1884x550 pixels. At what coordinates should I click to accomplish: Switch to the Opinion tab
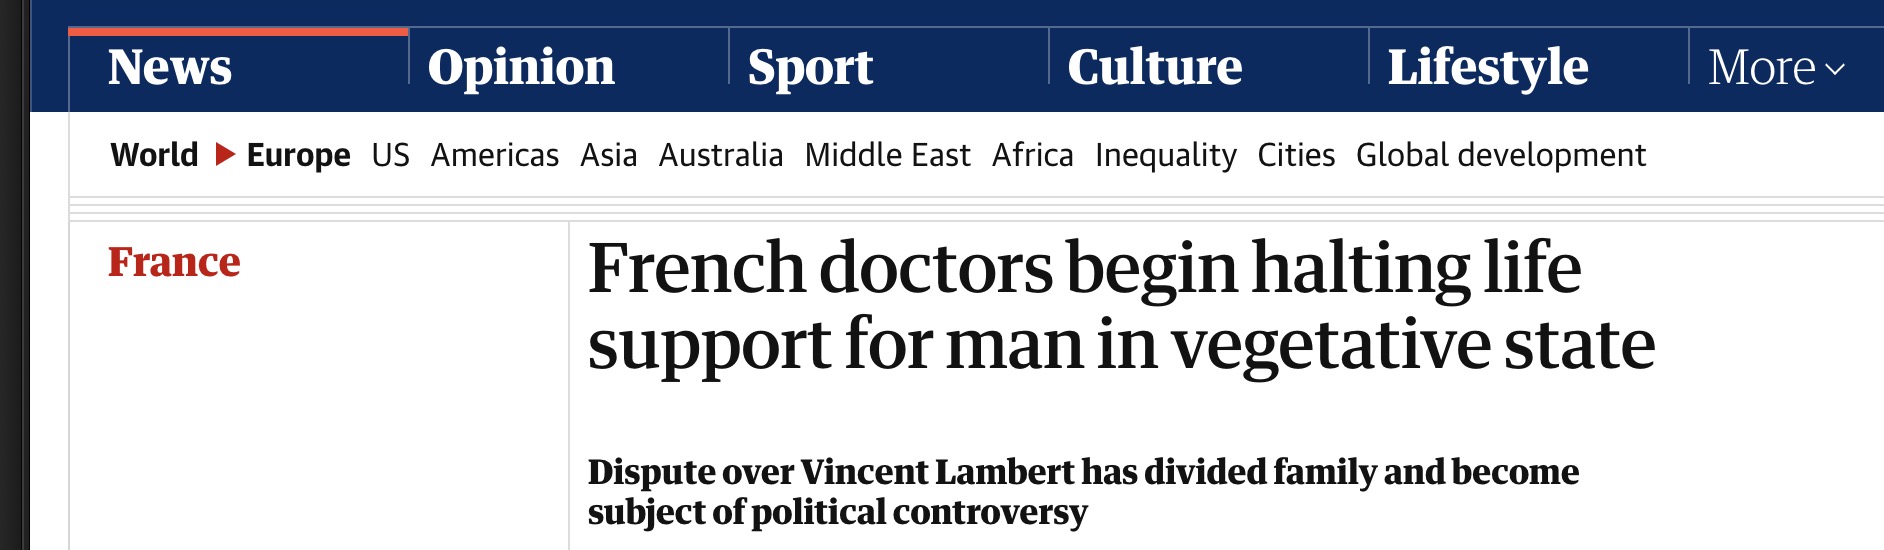pos(521,68)
